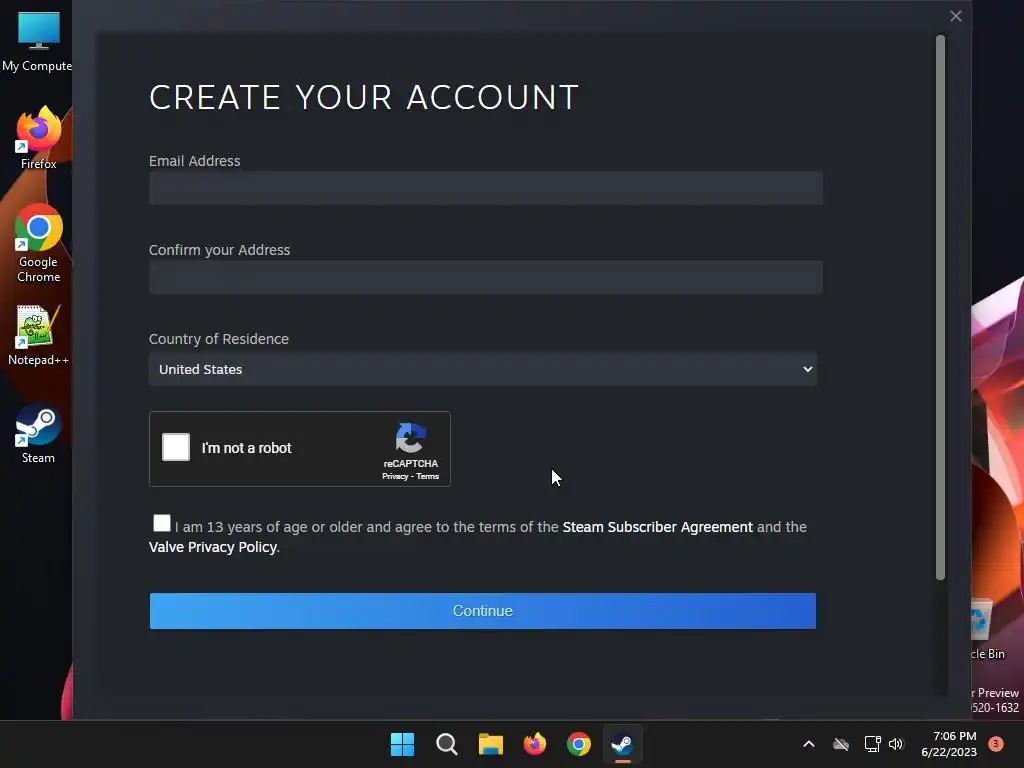Tick the 13 years of age agreement checkbox
This screenshot has height=768, width=1024.
tap(161, 523)
